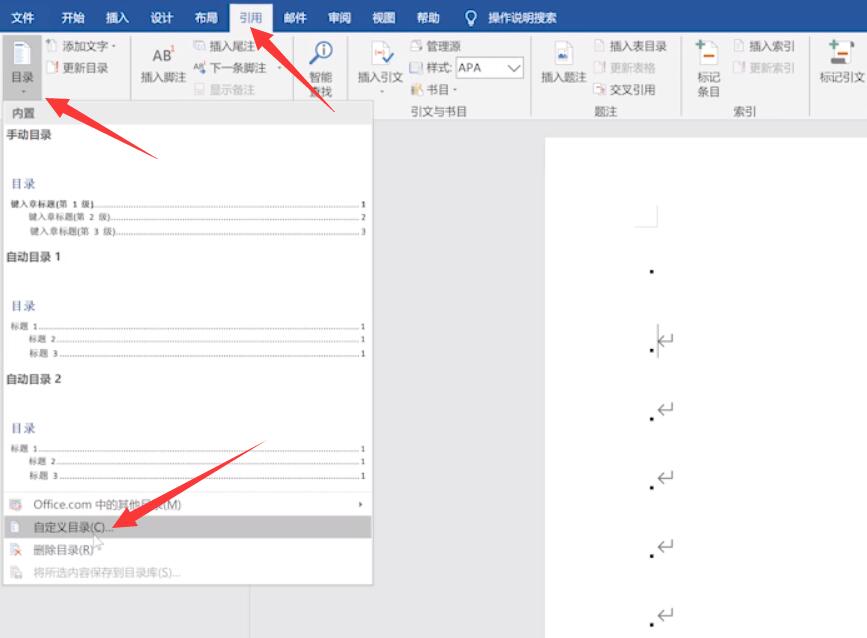Click the 添加文字 add text icon
Screen dimensions: 867x638
pyautogui.click(x=52, y=45)
